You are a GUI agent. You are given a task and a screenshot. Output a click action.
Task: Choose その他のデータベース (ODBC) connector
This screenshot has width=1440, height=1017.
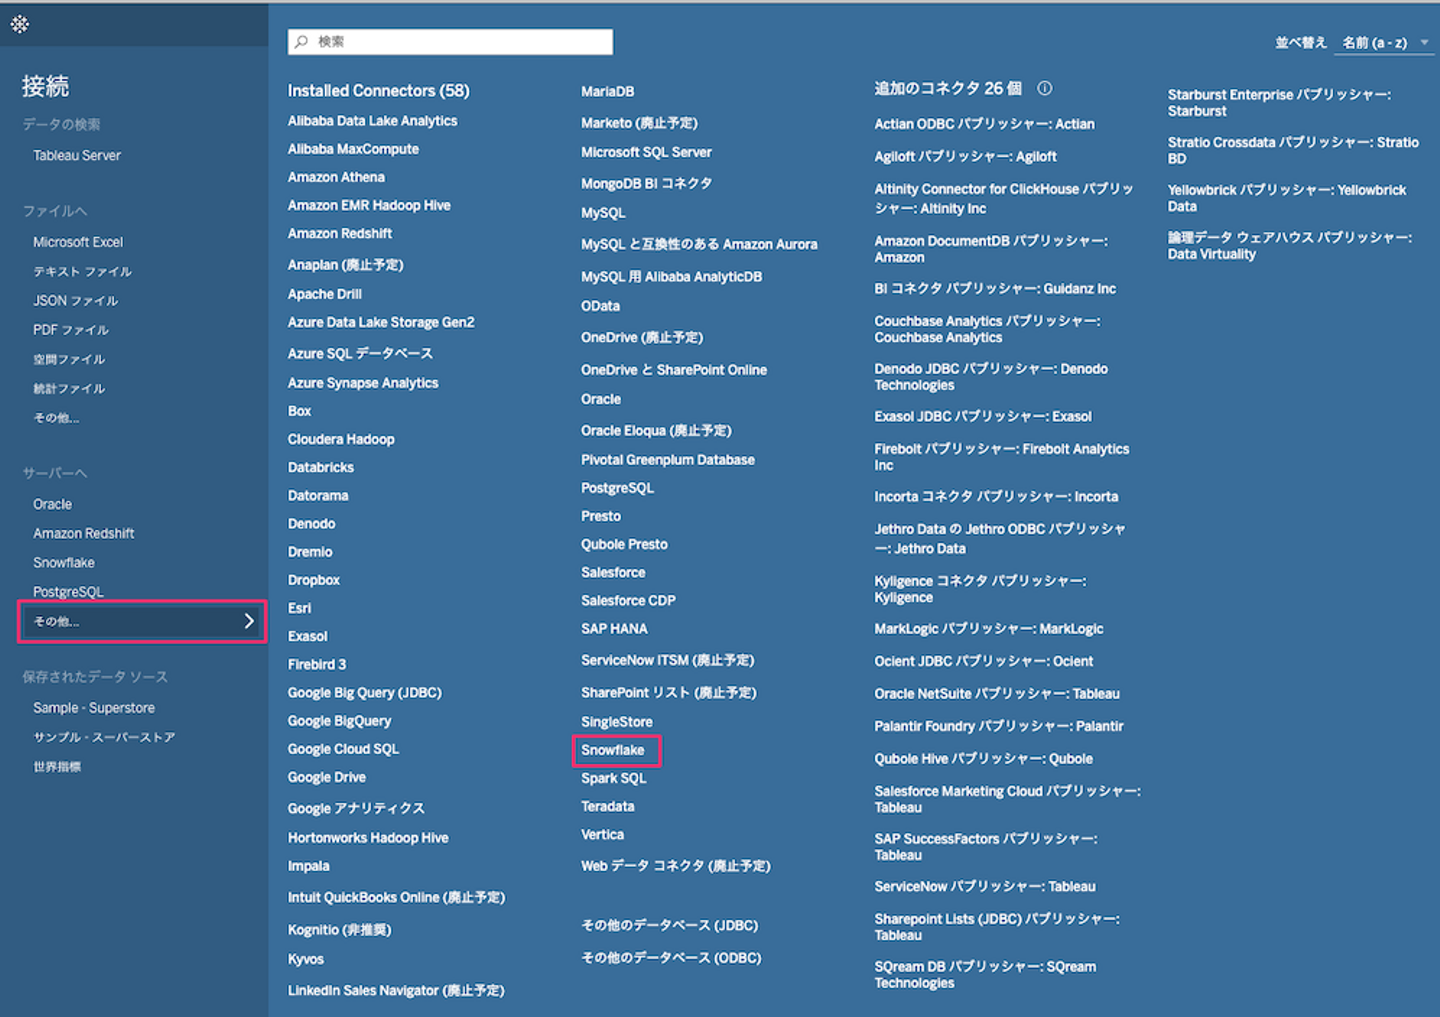pyautogui.click(x=671, y=958)
